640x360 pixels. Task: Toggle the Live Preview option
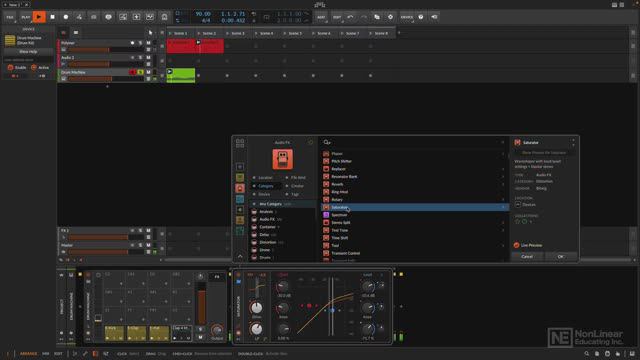point(528,245)
